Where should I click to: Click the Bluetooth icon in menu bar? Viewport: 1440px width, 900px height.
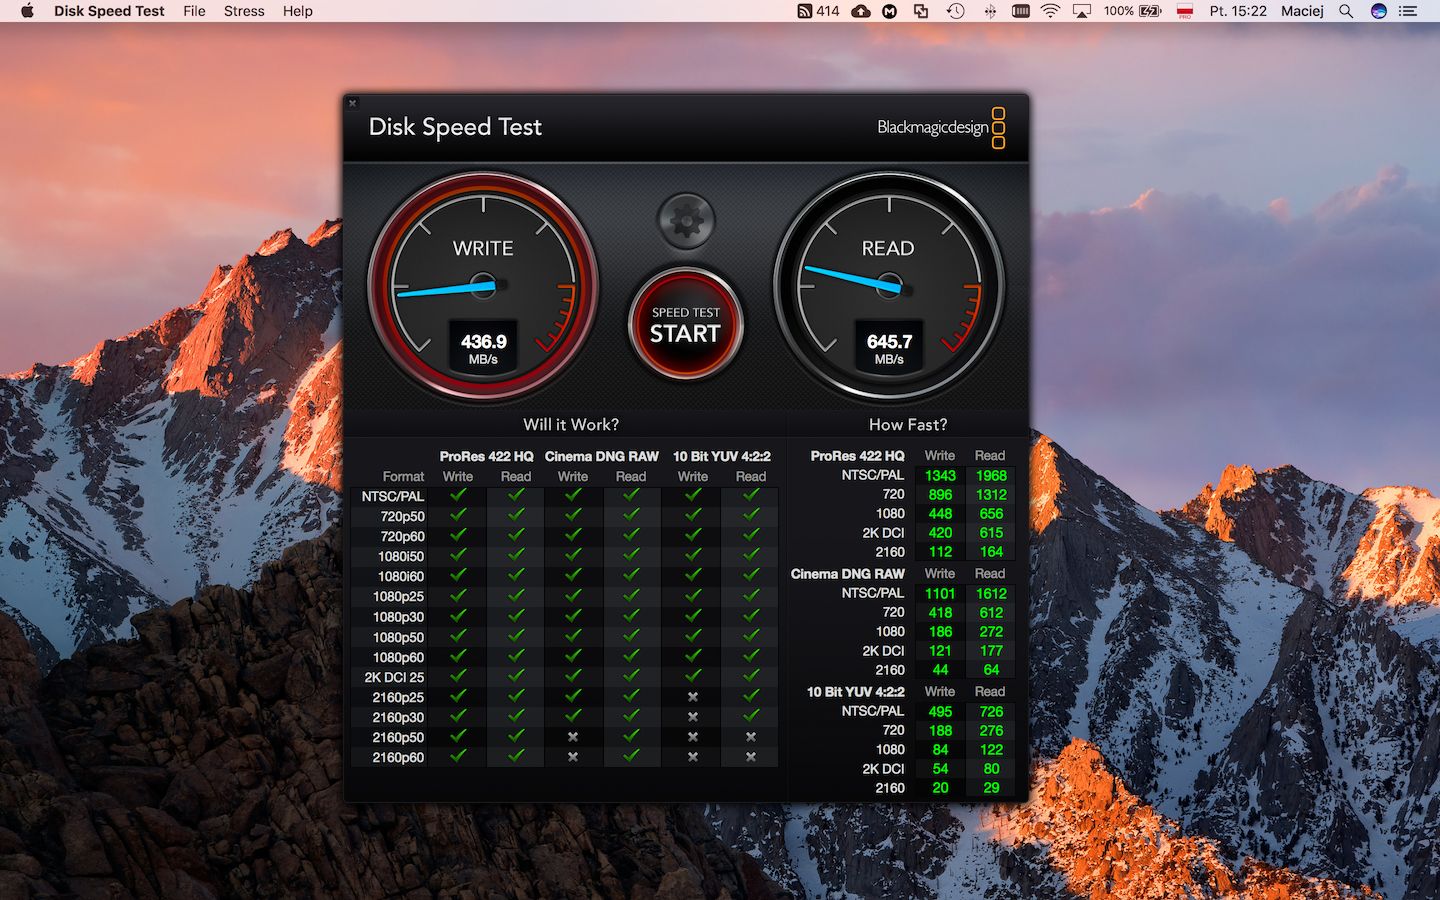pyautogui.click(x=990, y=11)
